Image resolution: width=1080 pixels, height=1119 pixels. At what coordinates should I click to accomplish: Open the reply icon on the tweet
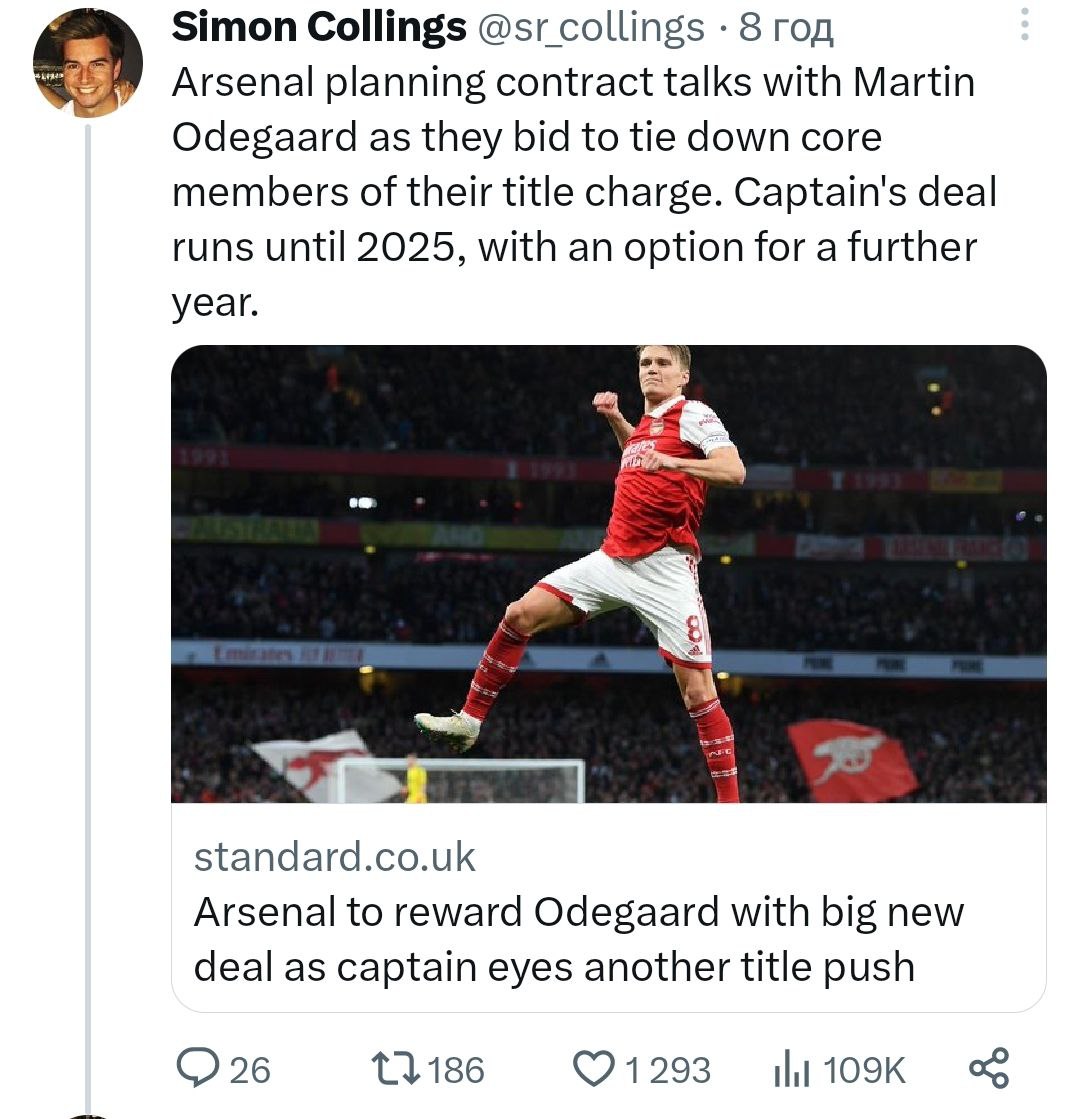[199, 1068]
